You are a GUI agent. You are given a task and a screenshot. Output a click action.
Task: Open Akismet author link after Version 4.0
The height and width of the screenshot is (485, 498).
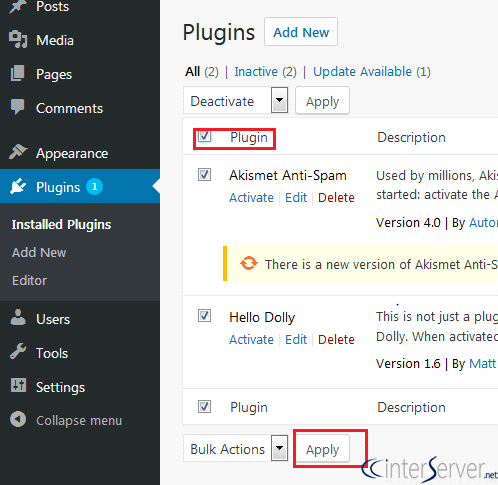483,223
